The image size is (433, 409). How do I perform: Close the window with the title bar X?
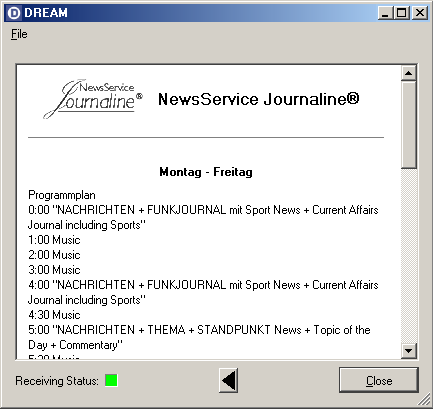[420, 13]
